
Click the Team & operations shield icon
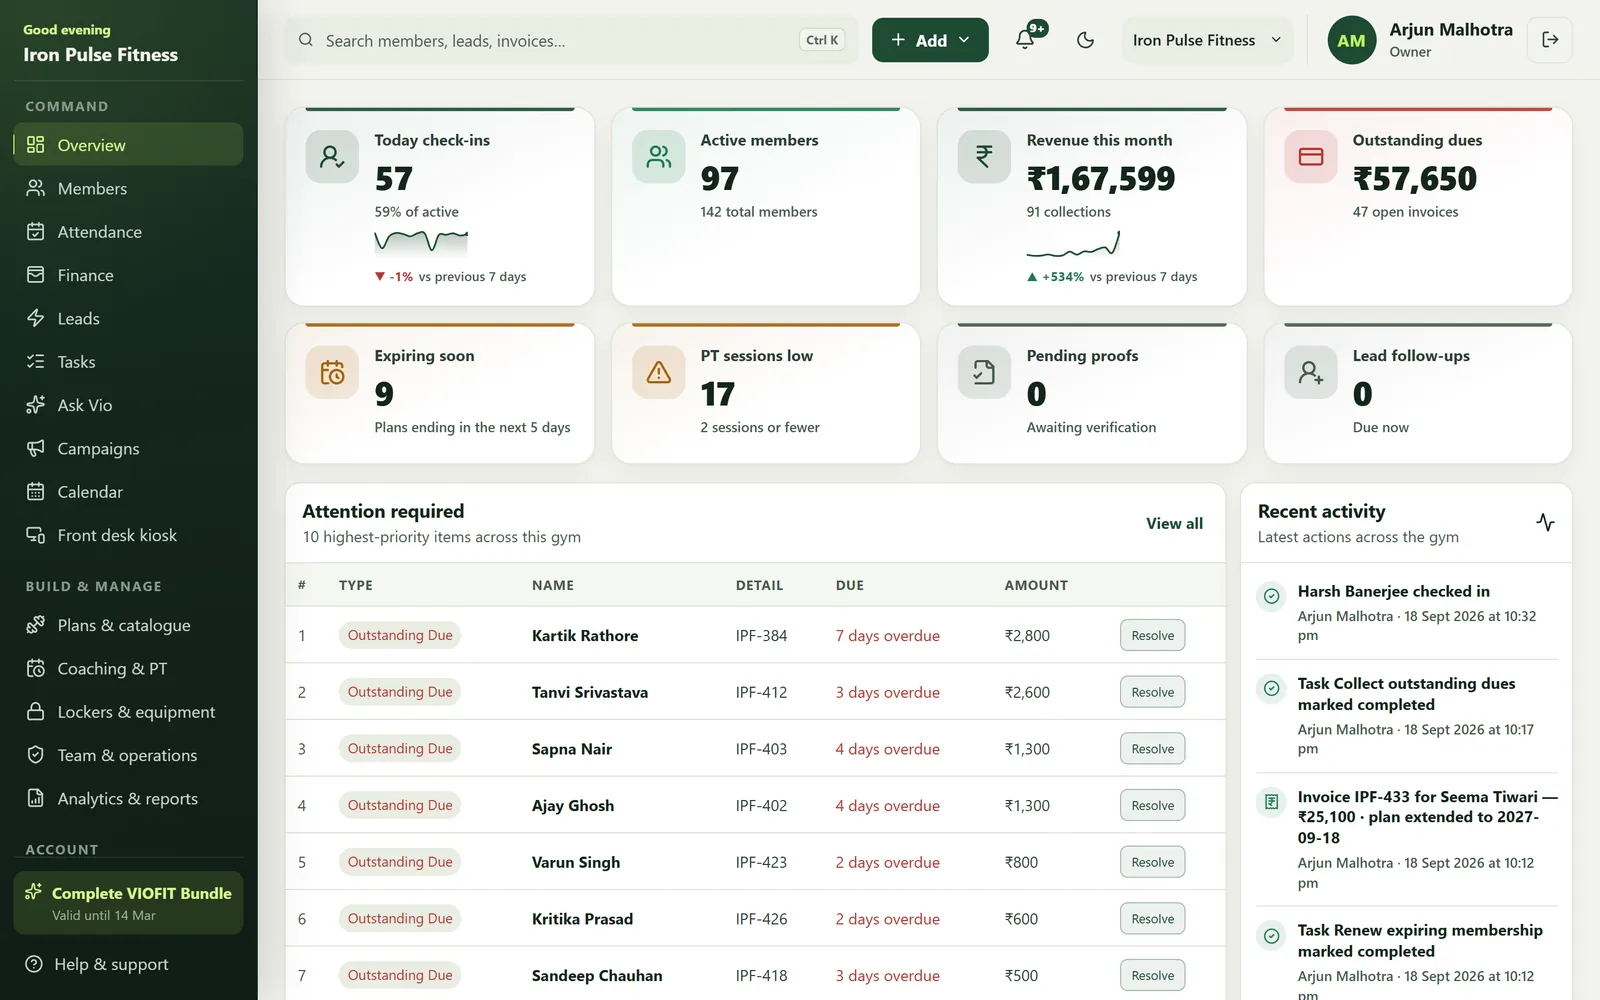36,755
